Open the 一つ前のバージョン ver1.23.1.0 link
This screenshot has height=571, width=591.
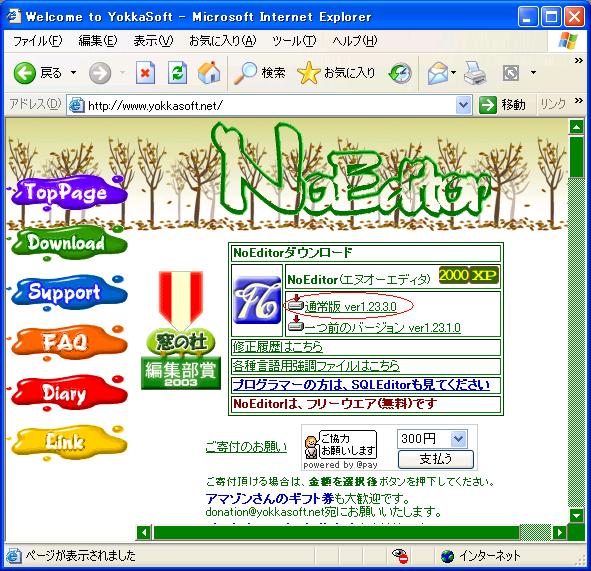382,328
